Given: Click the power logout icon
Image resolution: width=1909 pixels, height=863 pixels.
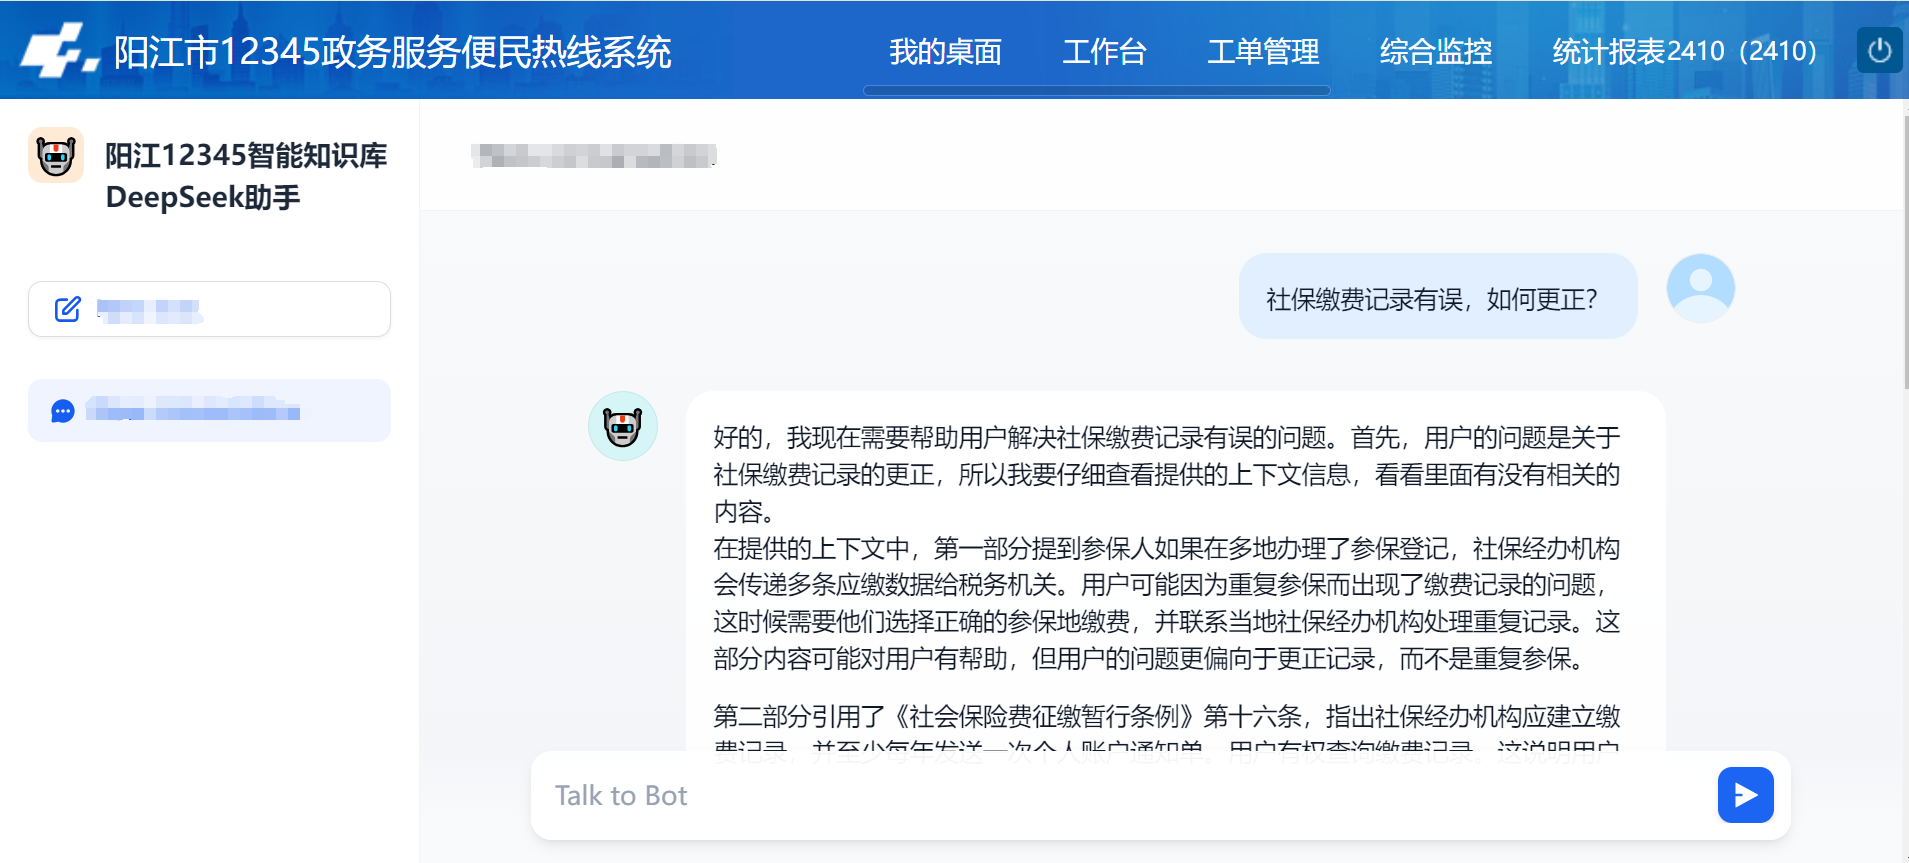Looking at the screenshot, I should coord(1879,50).
